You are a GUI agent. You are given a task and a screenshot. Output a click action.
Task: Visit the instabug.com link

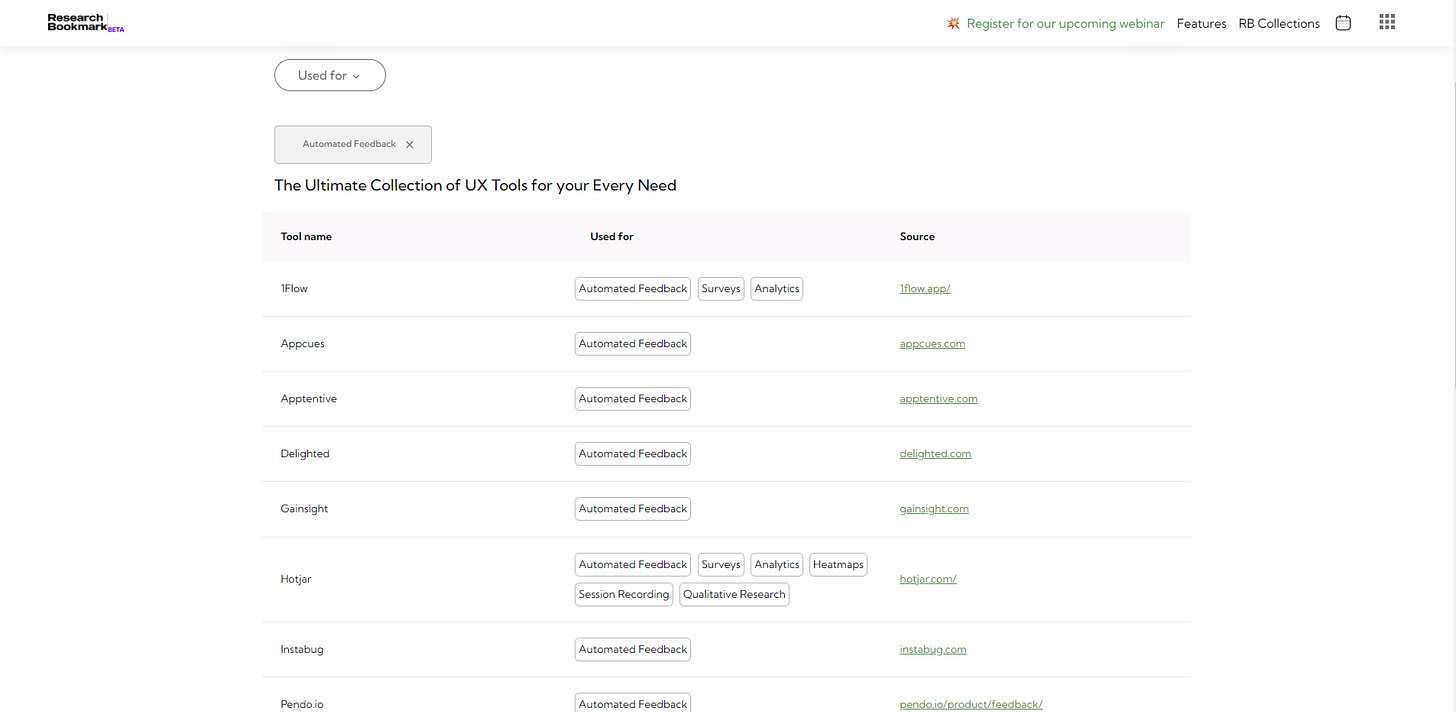(933, 649)
